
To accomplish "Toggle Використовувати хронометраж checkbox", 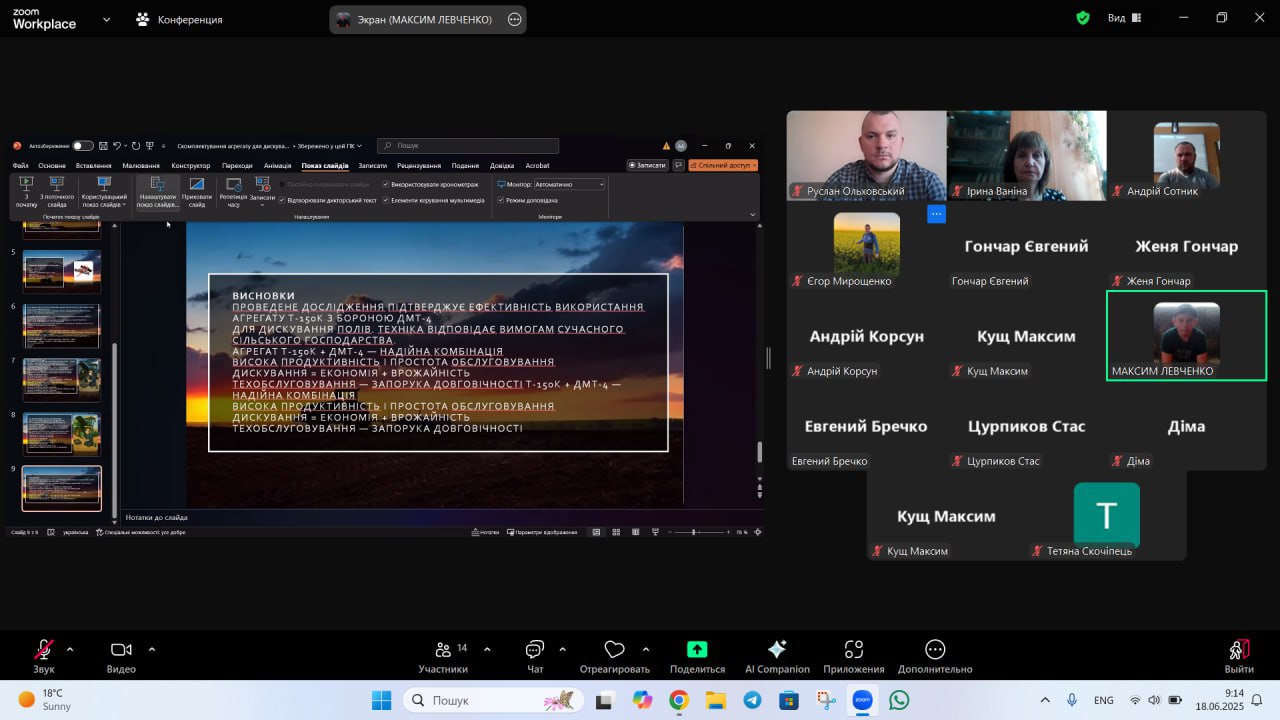I will tap(386, 184).
